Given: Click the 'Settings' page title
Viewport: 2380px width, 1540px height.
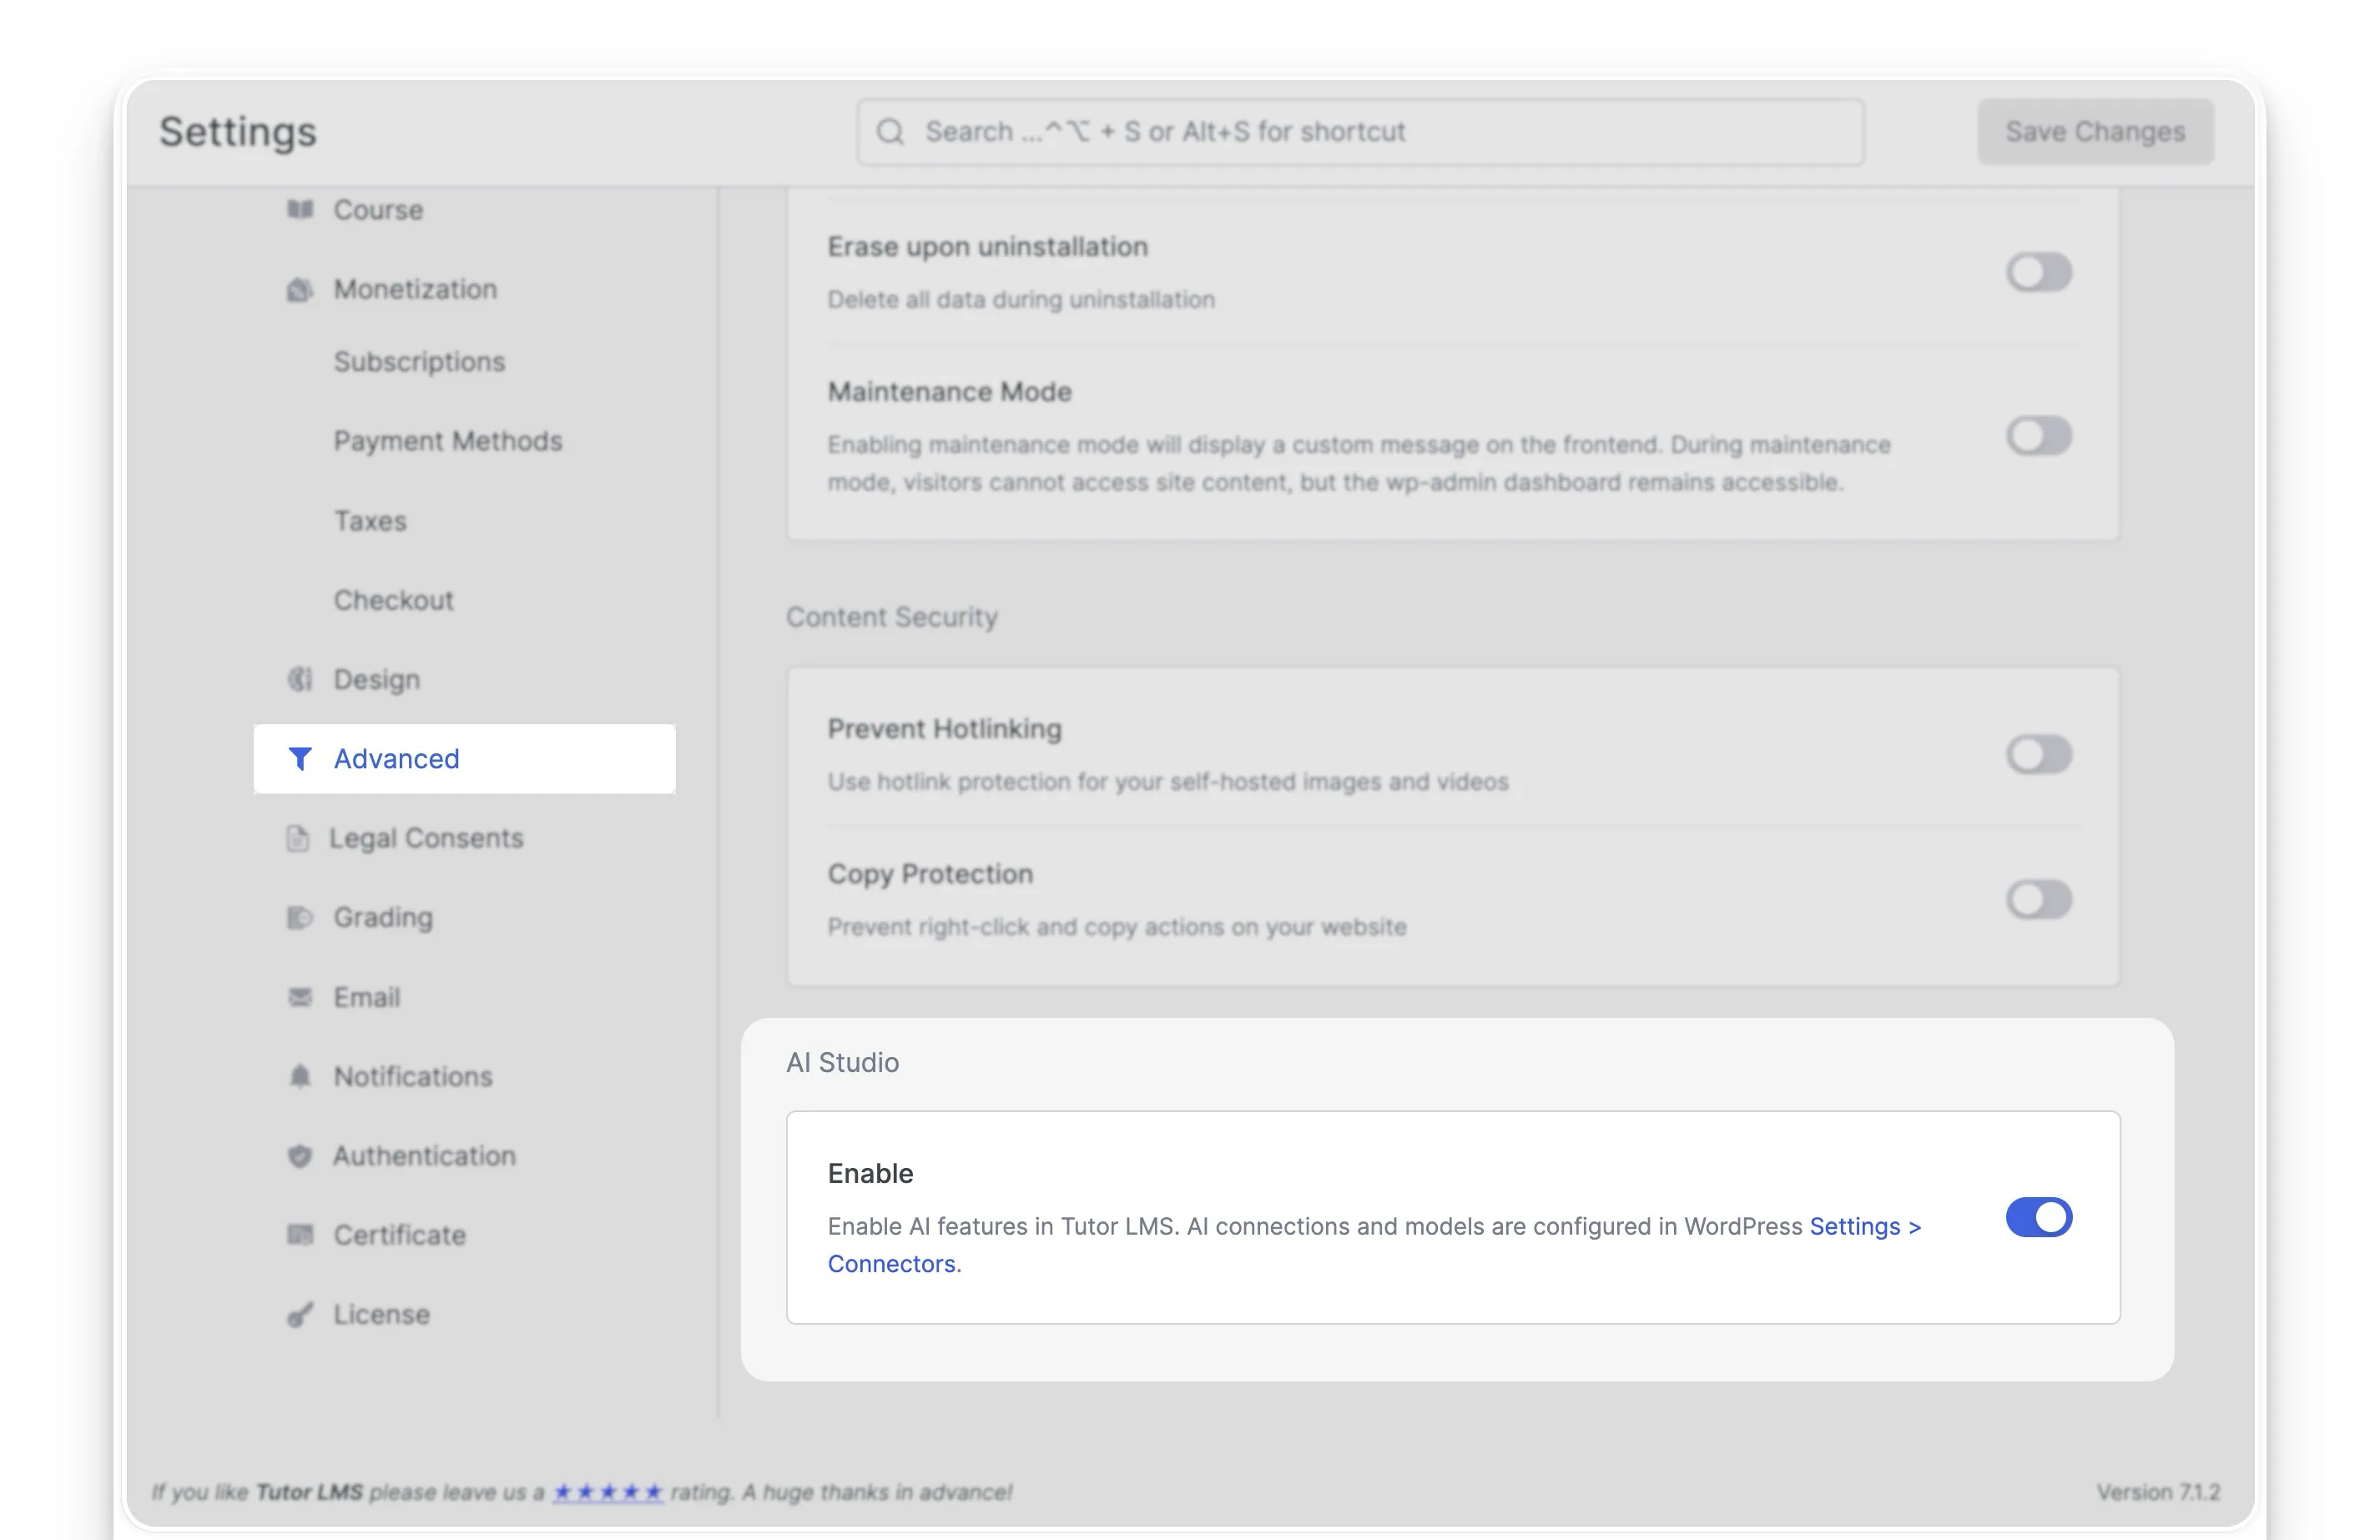Looking at the screenshot, I should [x=238, y=132].
